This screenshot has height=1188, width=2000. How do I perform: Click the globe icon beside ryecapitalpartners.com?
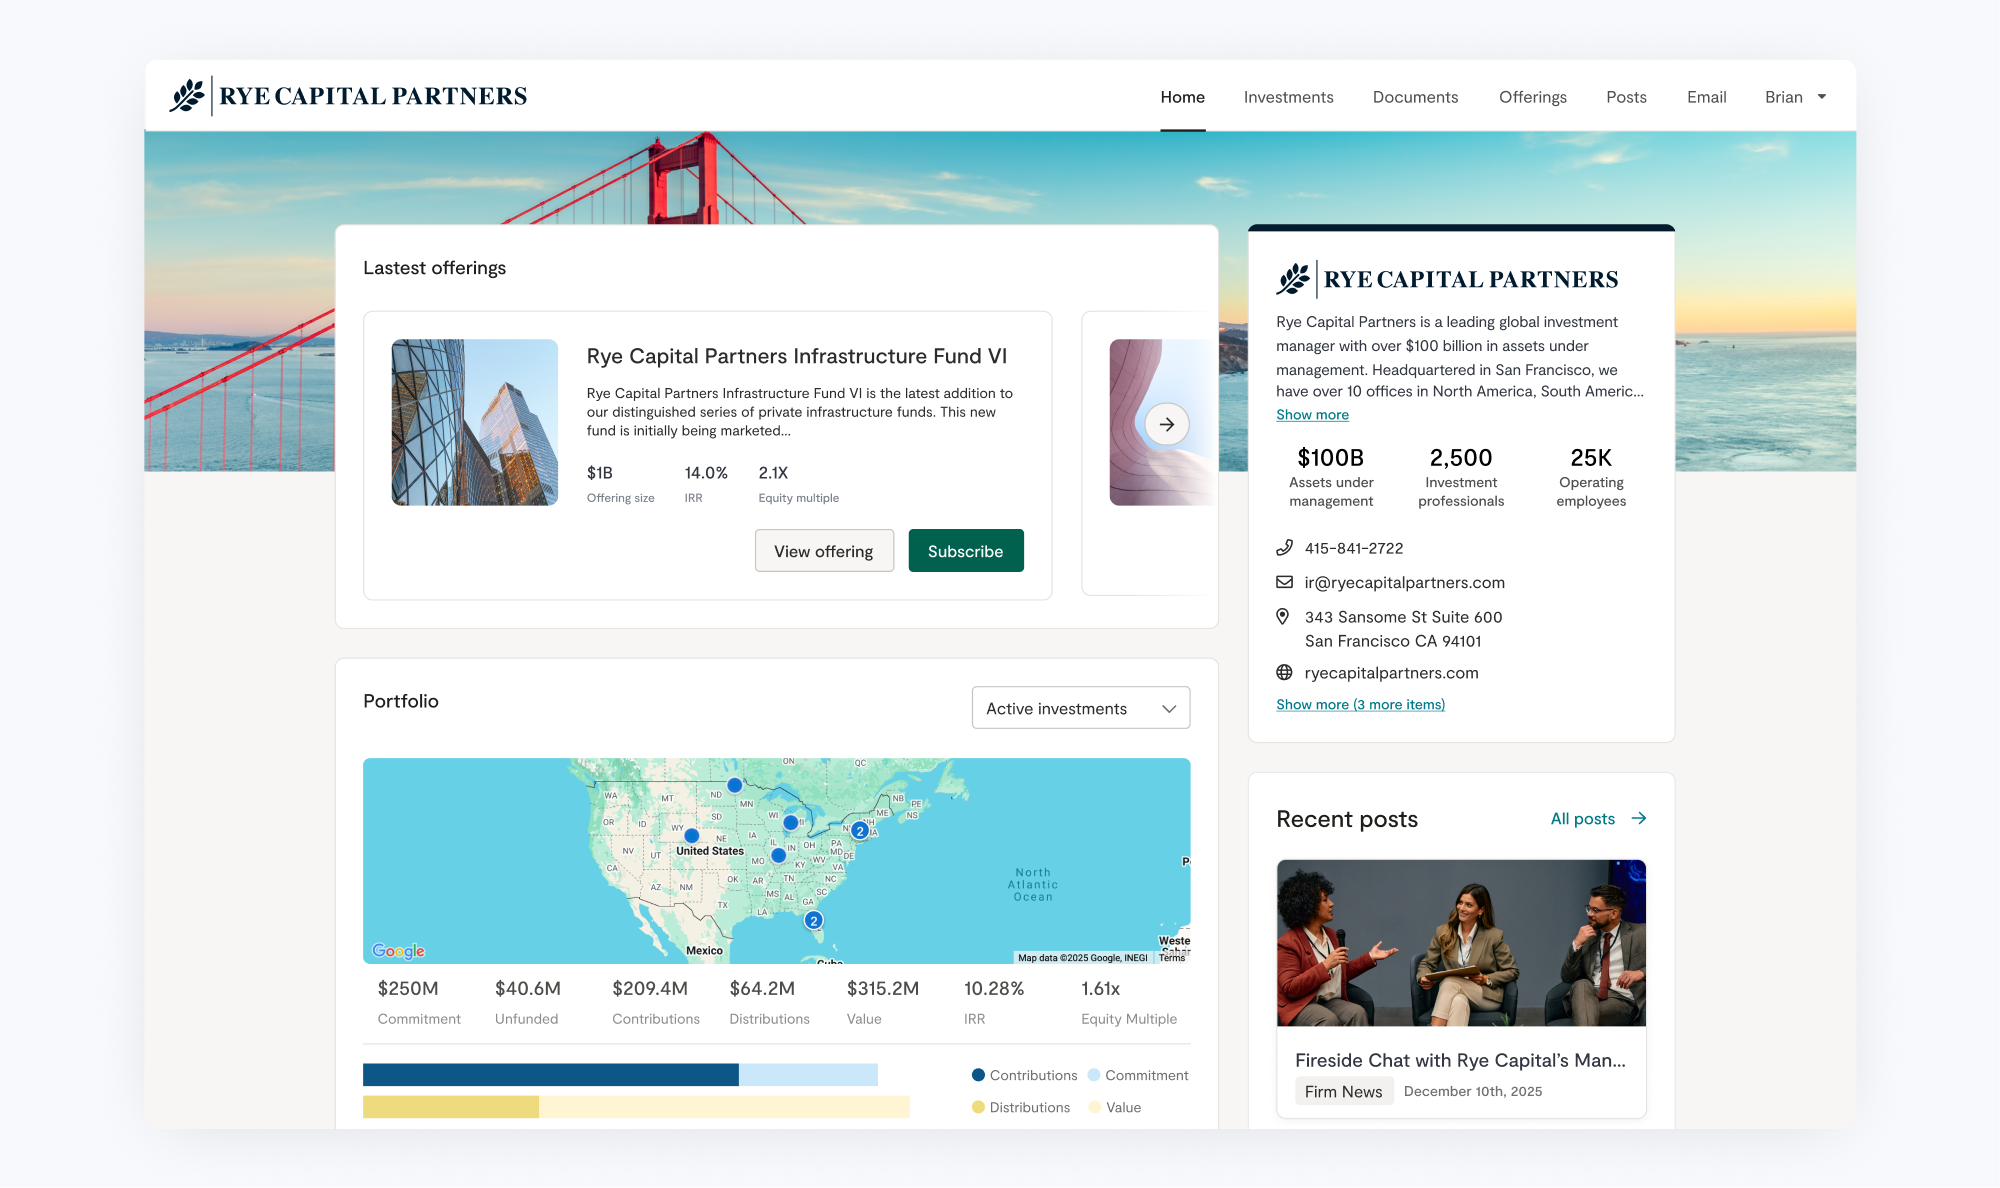(1284, 673)
